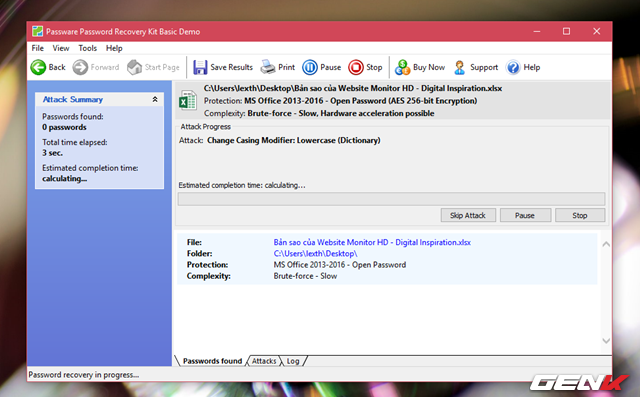Click 'MS Office 2013-2016 - Open Password' in results
This screenshot has height=397, width=640.
340,265
